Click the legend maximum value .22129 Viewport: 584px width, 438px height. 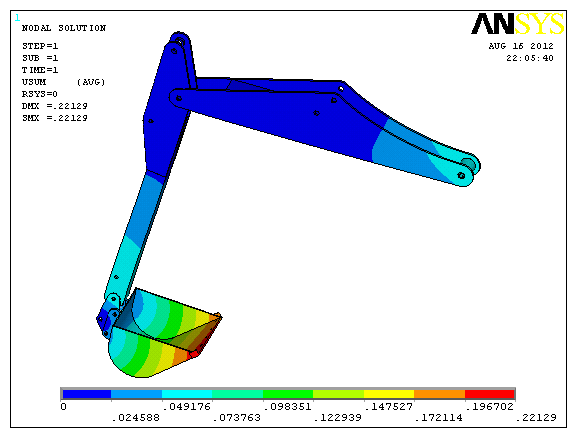click(536, 418)
